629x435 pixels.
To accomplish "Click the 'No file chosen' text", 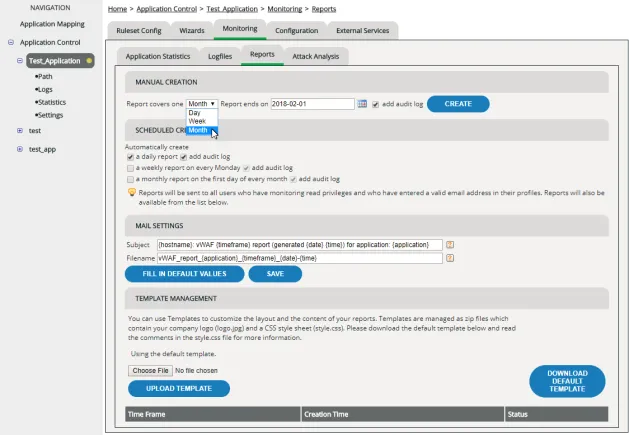I will 196,370.
